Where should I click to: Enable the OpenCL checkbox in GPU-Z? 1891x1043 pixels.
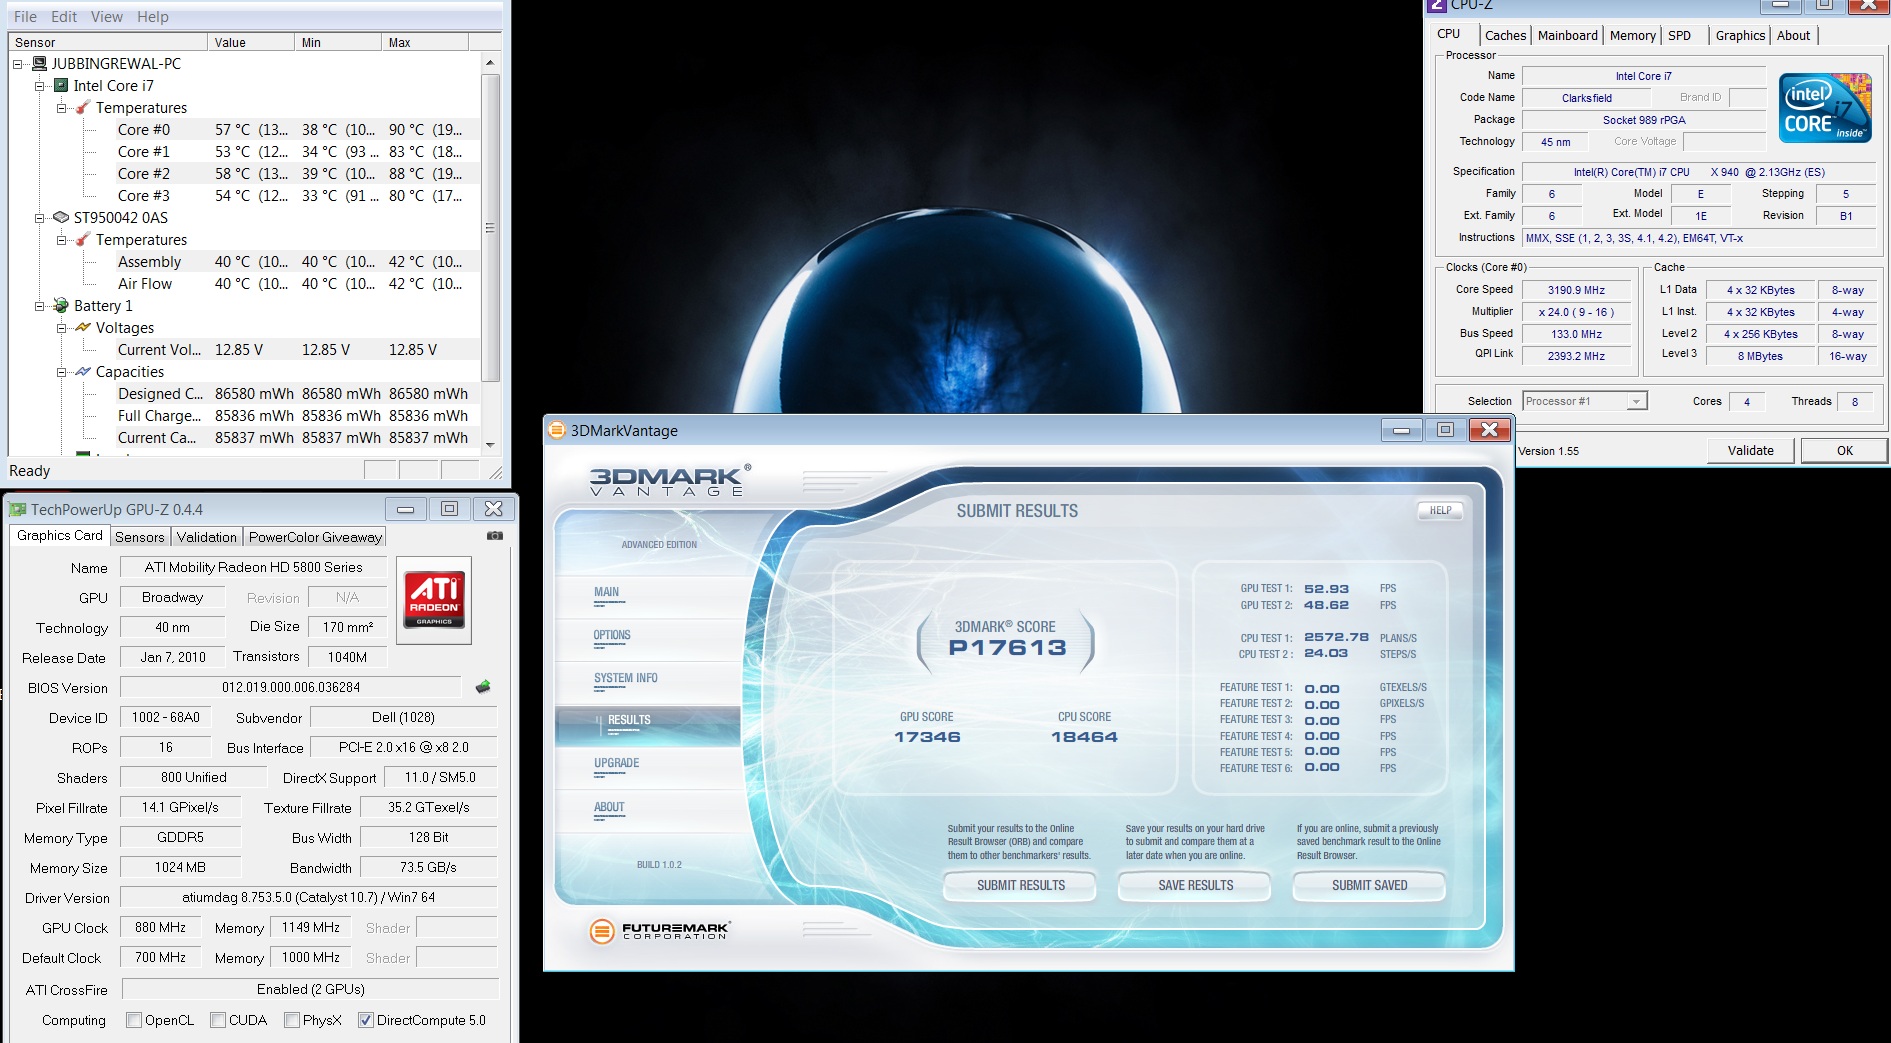pyautogui.click(x=134, y=1020)
